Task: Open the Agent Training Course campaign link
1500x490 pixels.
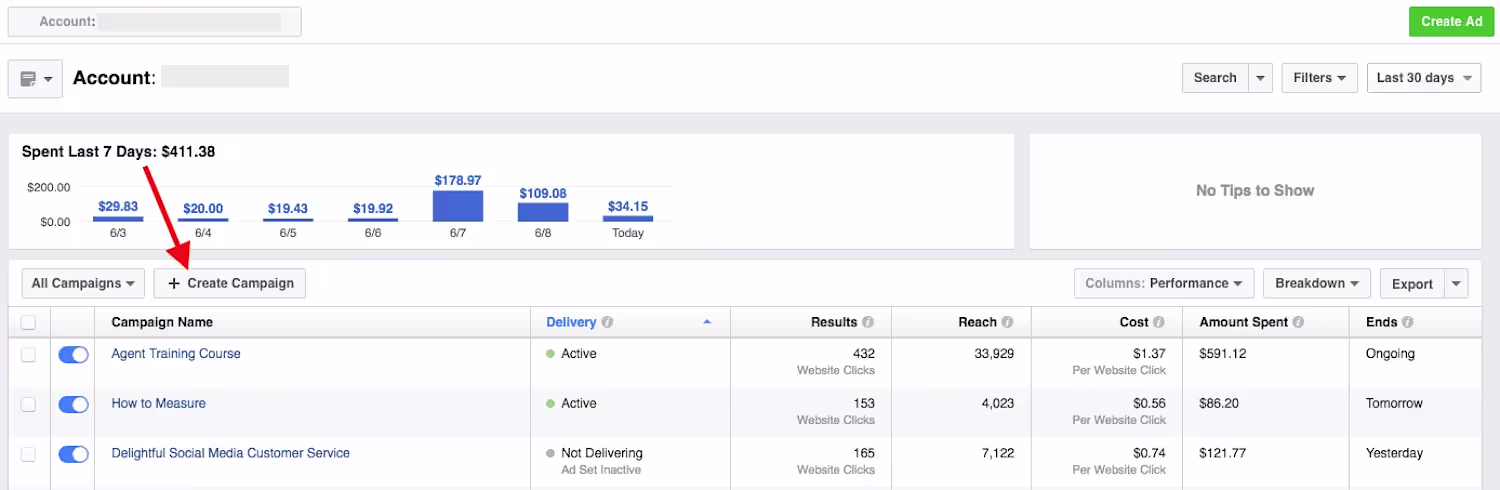Action: 176,353
